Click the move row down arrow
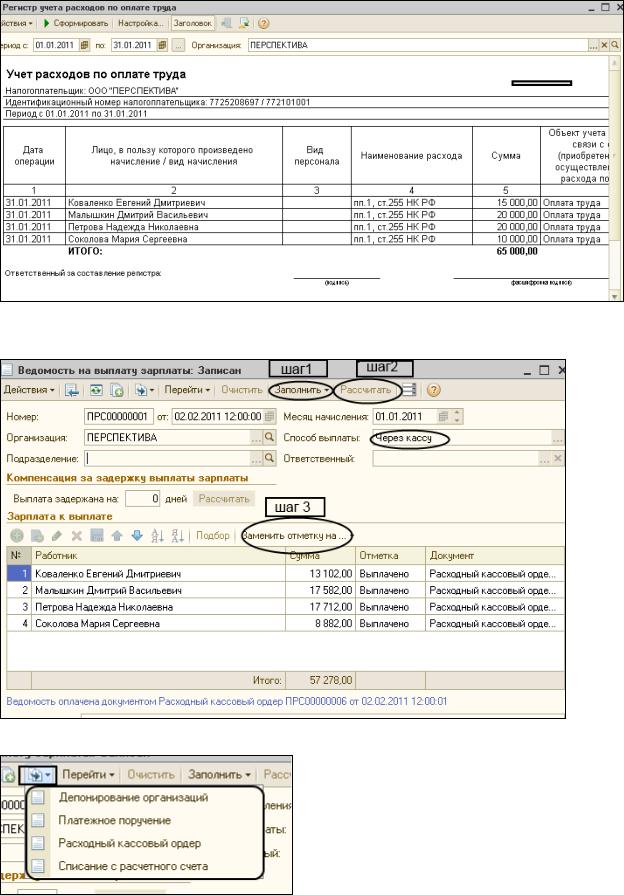 [x=137, y=535]
